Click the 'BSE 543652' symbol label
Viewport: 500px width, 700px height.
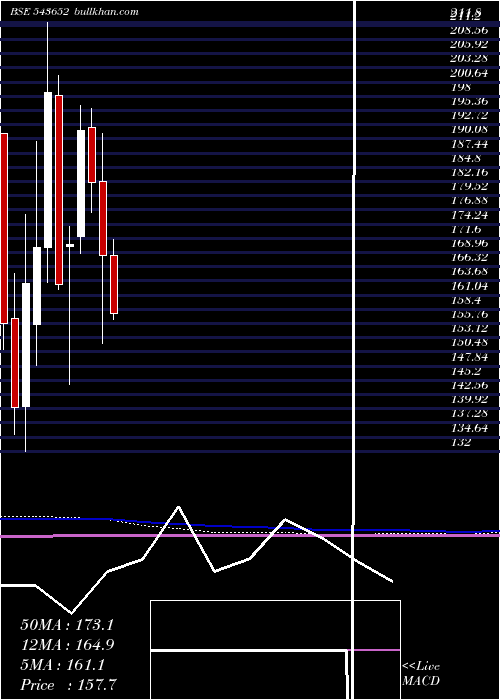pos(39,12)
